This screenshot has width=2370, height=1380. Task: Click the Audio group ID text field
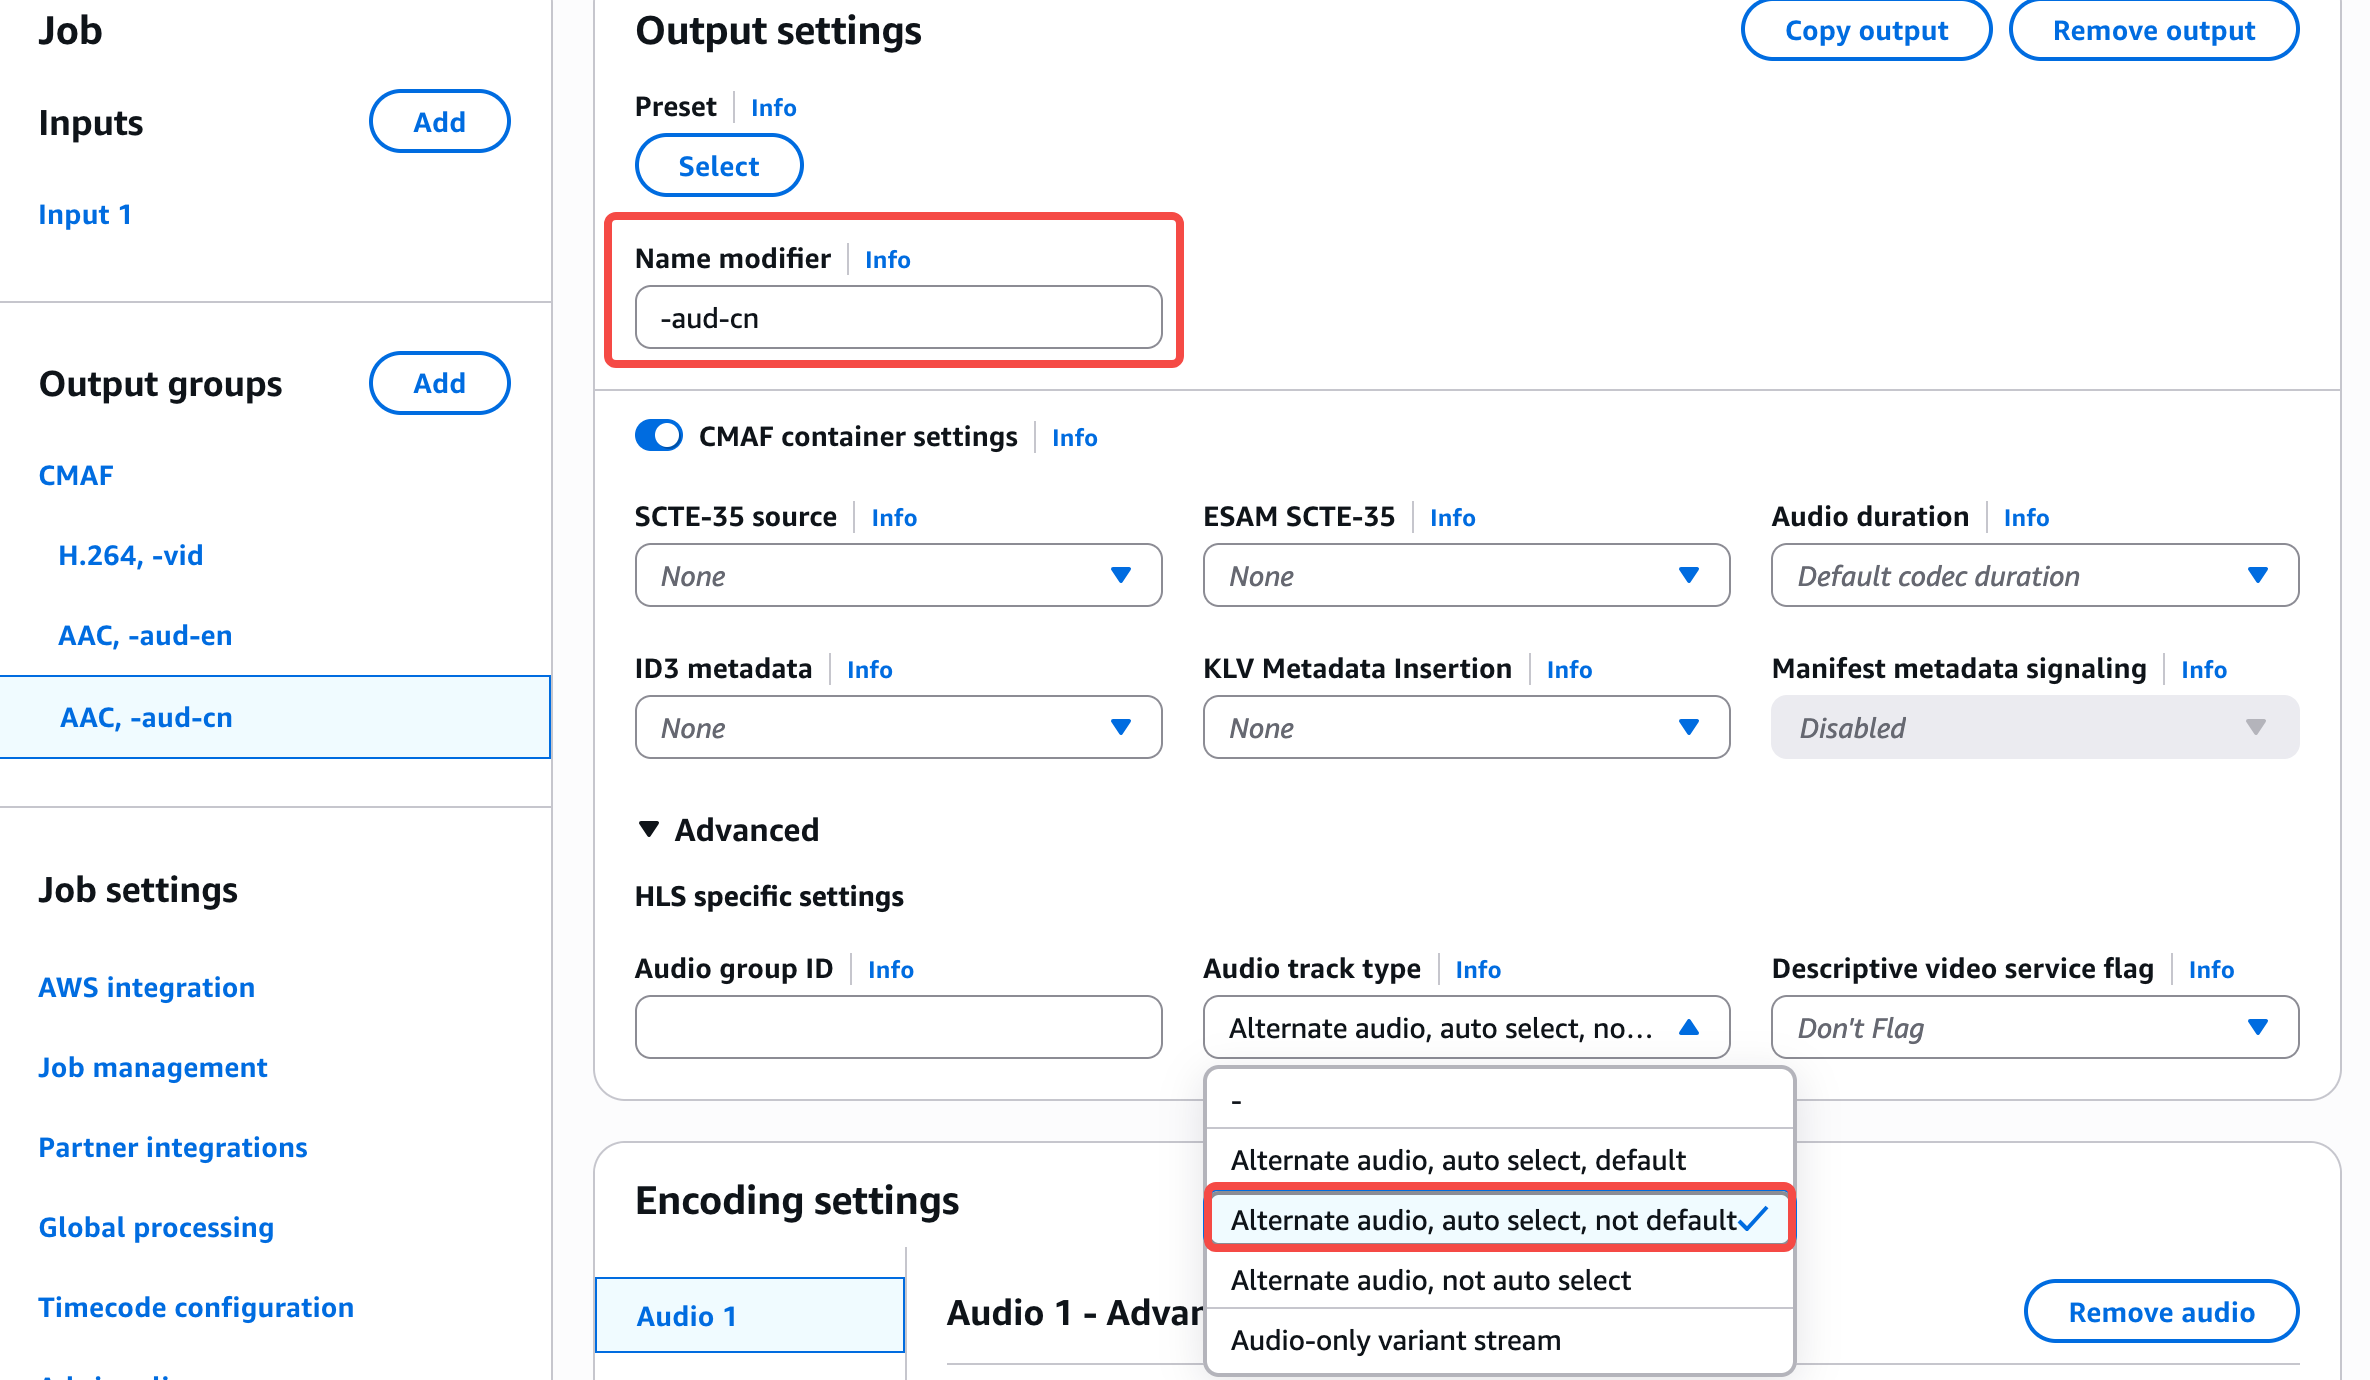(898, 1027)
